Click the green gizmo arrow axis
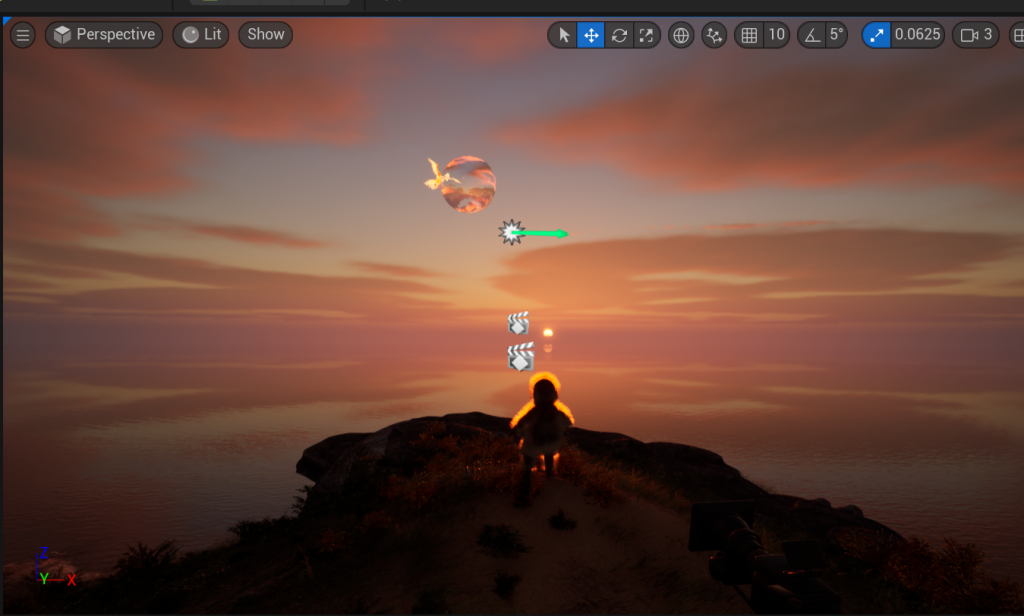 coord(542,233)
